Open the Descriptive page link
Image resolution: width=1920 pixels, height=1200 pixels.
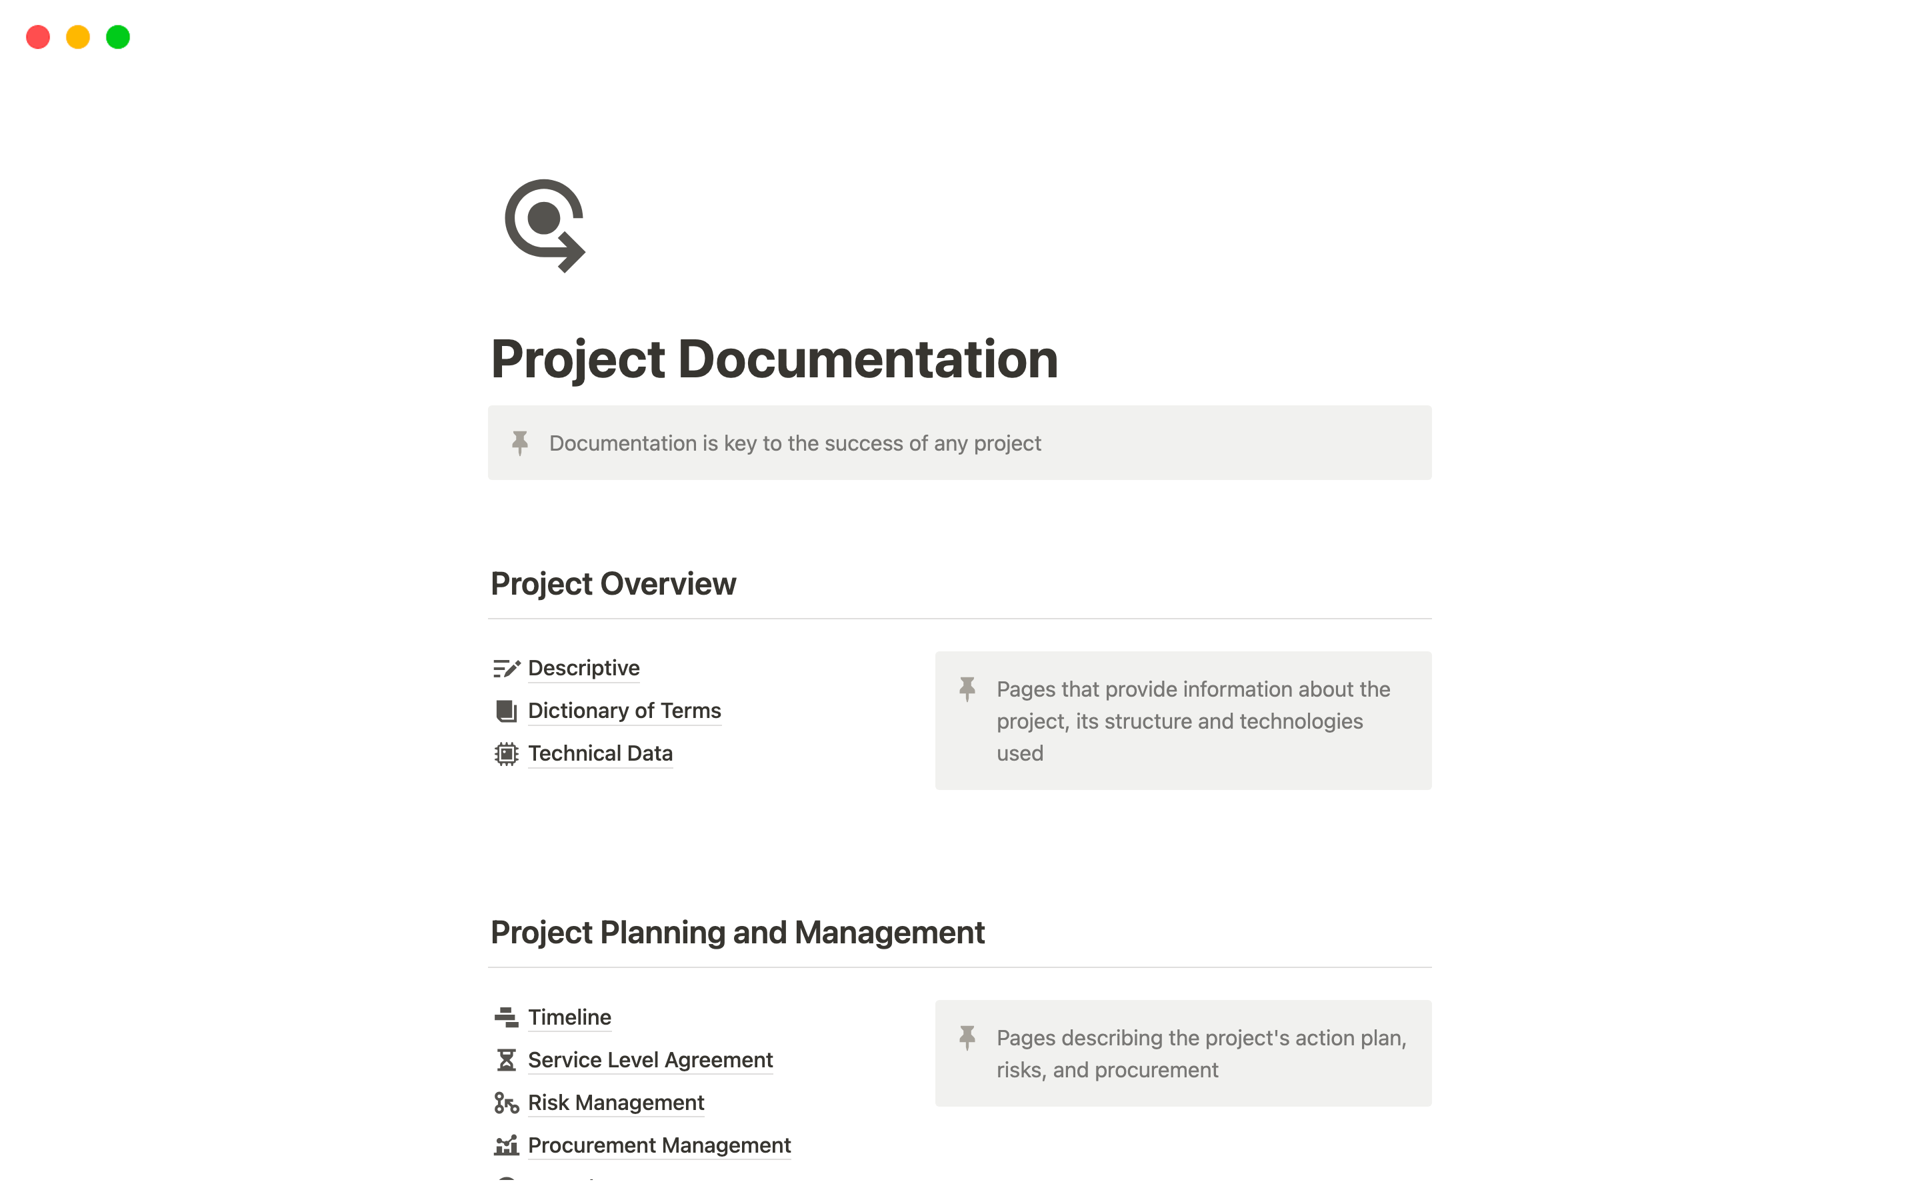582,666
